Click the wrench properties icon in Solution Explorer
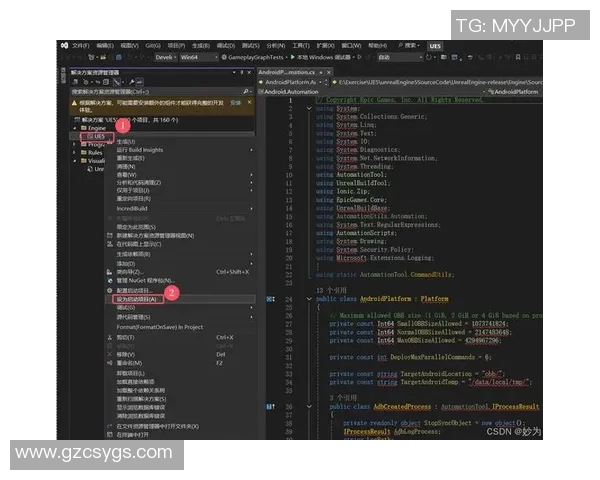Image resolution: width=600 pixels, height=480 pixels. [x=132, y=82]
